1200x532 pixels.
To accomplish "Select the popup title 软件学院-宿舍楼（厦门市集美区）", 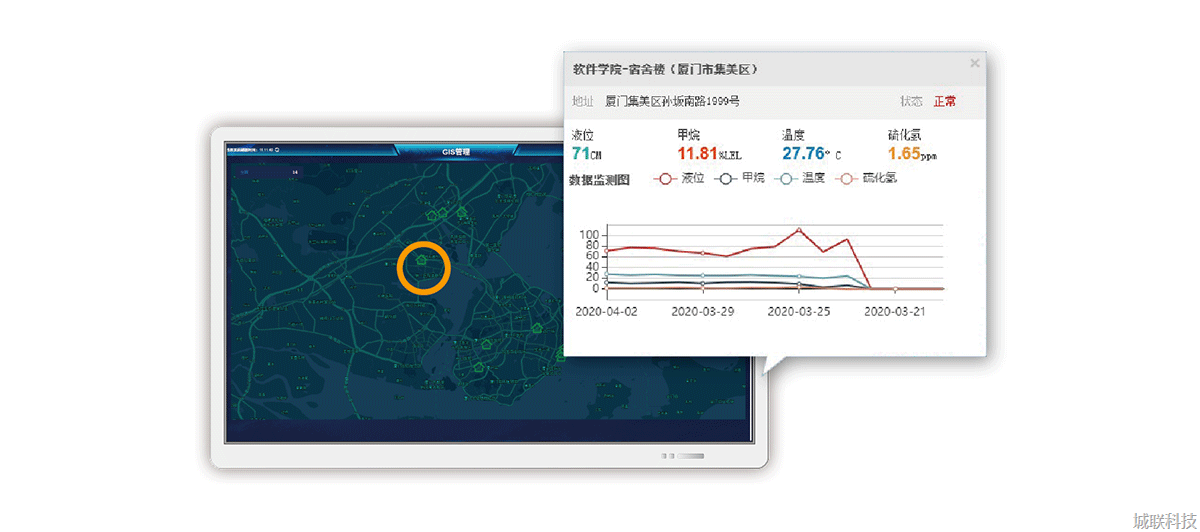I will [x=665, y=69].
